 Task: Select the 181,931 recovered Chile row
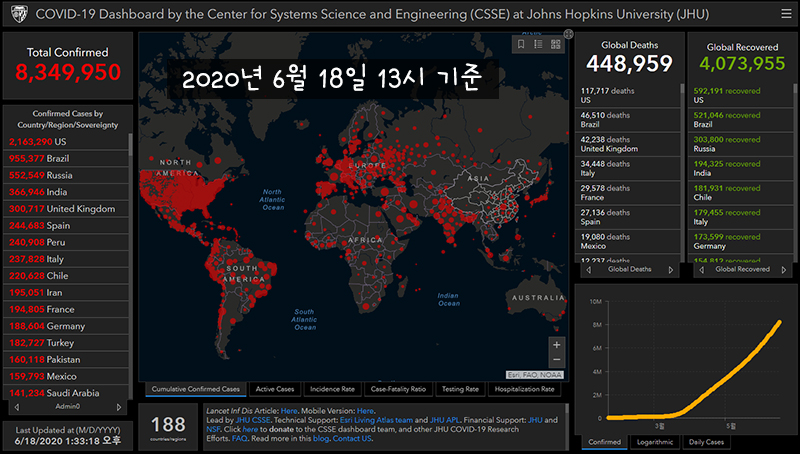740,193
